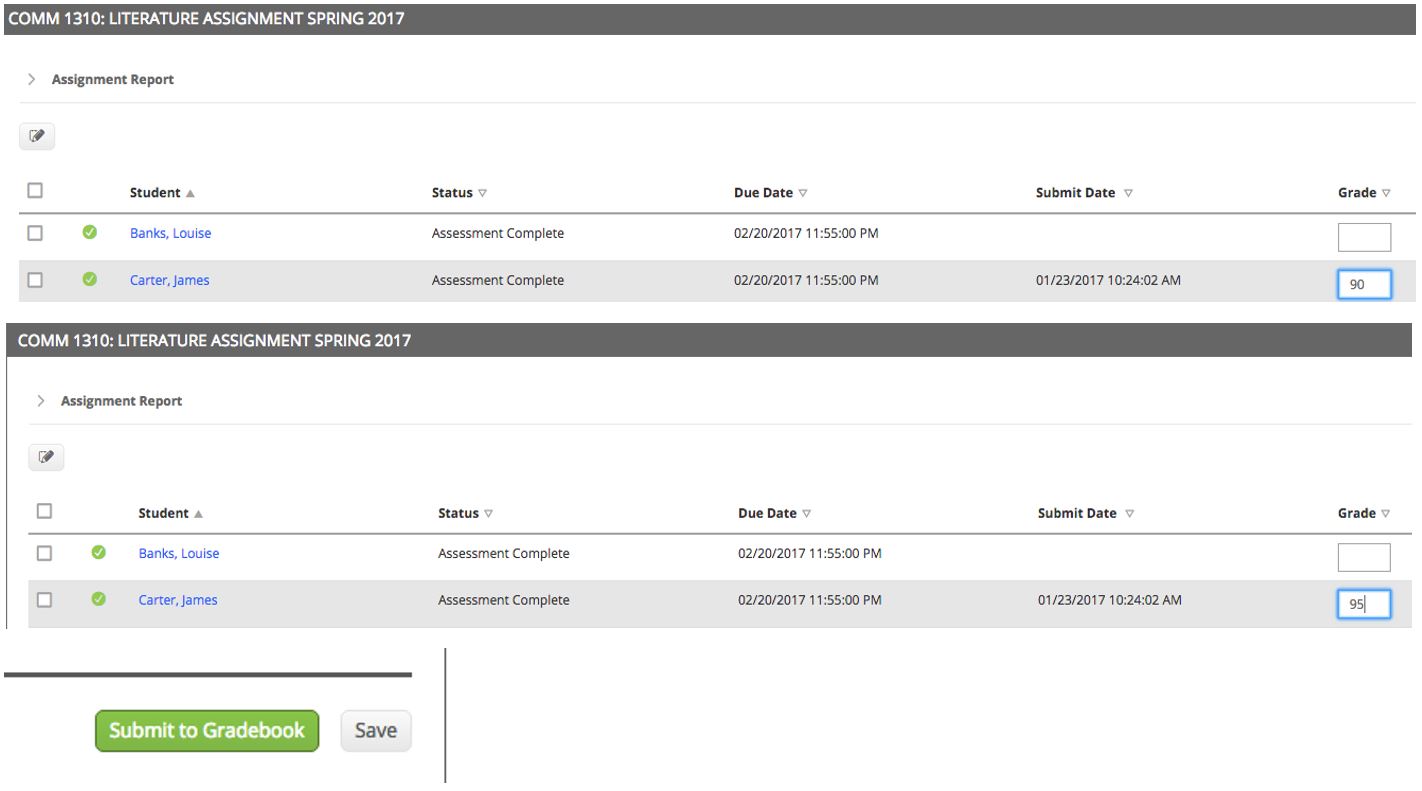Click the empty grade field for Banks, Louise in the upper table
The width and height of the screenshot is (1422, 791).
click(1364, 237)
